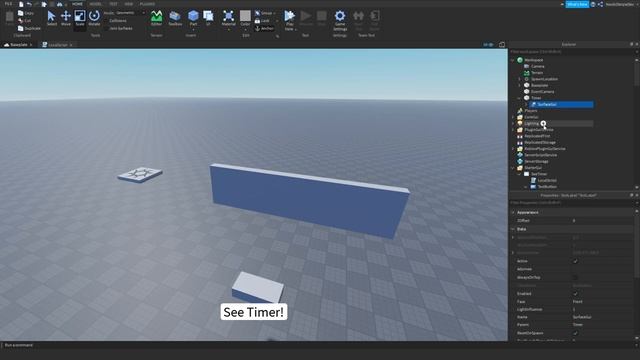The height and width of the screenshot is (360, 640).
Task: Open the UI insert tool
Action: (208, 18)
